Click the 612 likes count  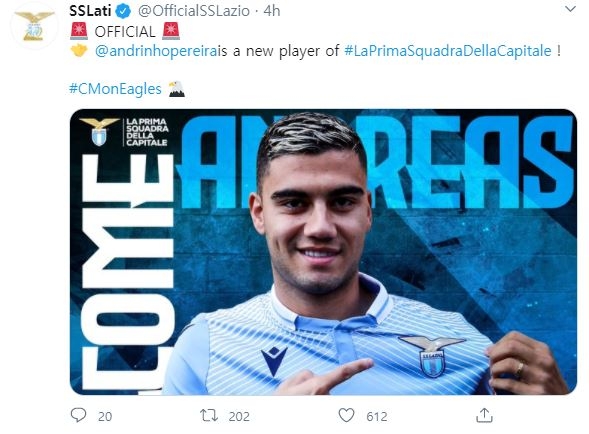tap(377, 416)
